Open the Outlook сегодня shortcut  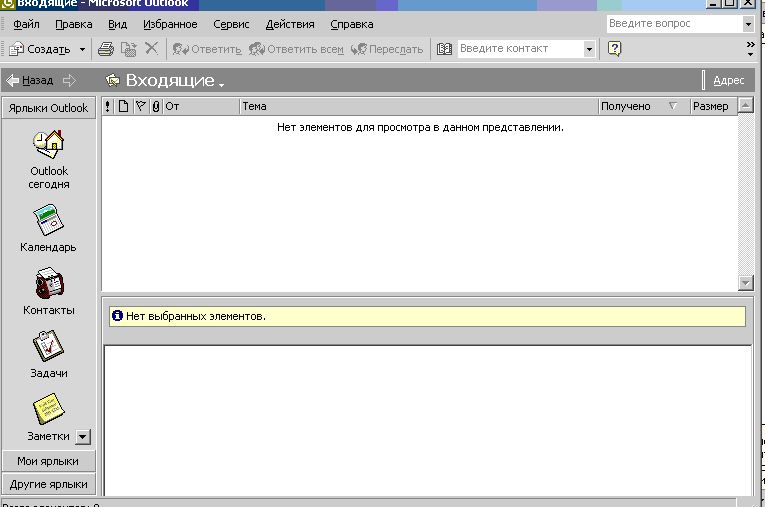49,160
